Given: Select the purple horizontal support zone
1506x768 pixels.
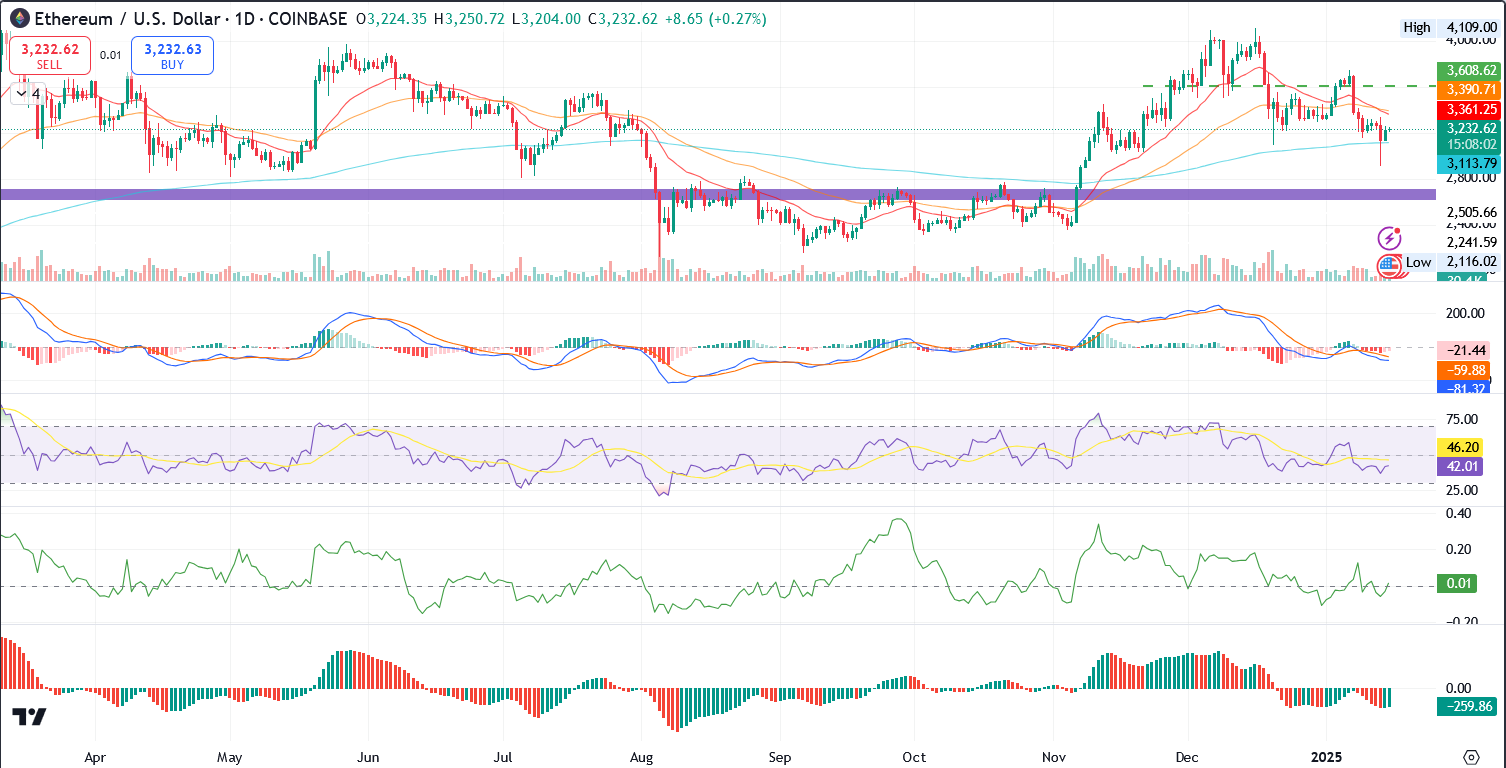Looking at the screenshot, I should pos(718,194).
